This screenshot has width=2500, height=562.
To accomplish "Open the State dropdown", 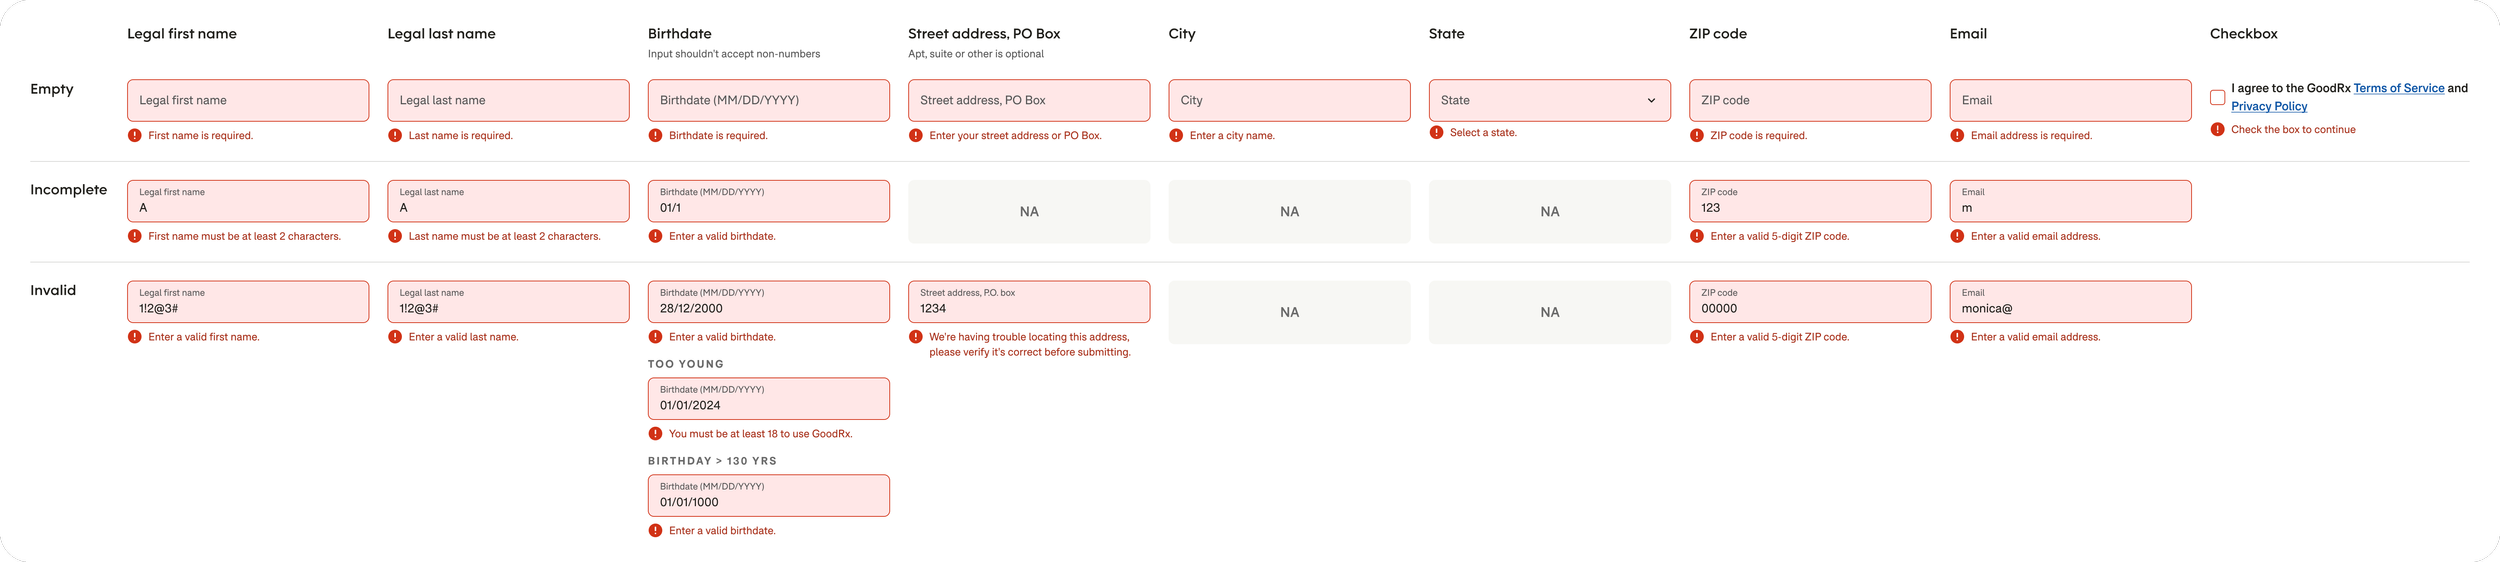I will pyautogui.click(x=1549, y=100).
